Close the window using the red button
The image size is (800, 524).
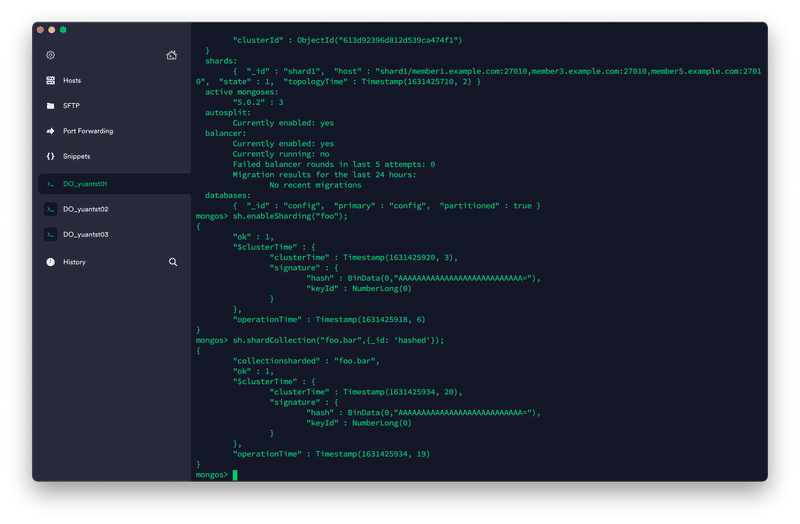coord(40,30)
